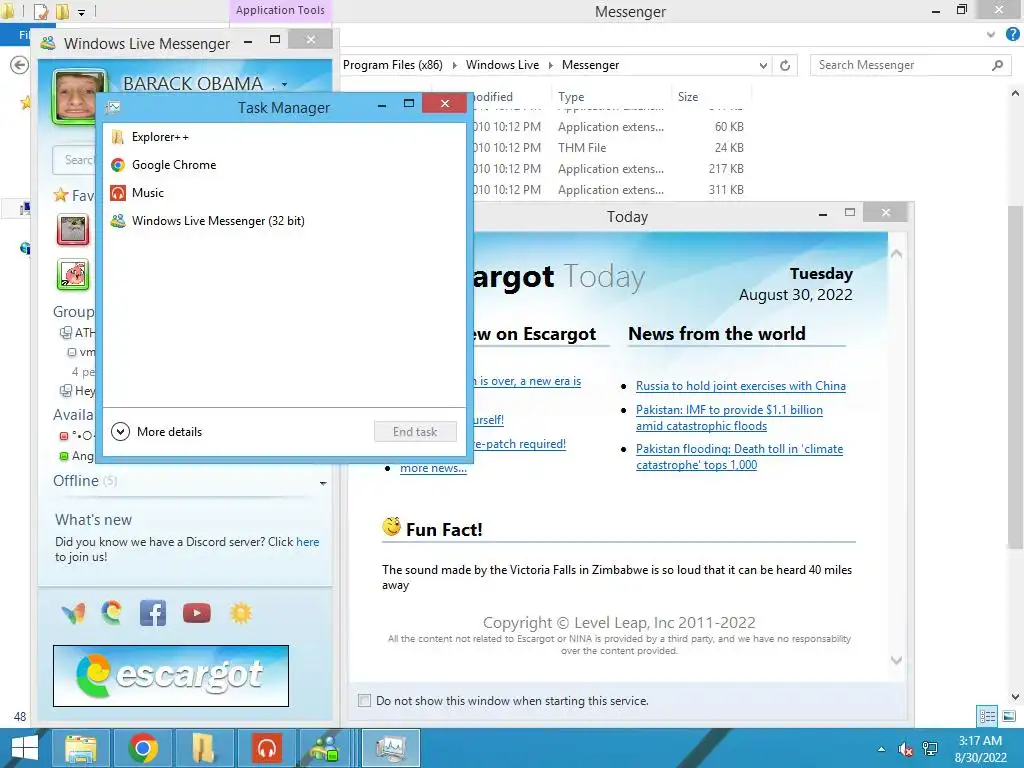Open dropdown next to BARACK OBAMA name

click(x=284, y=84)
